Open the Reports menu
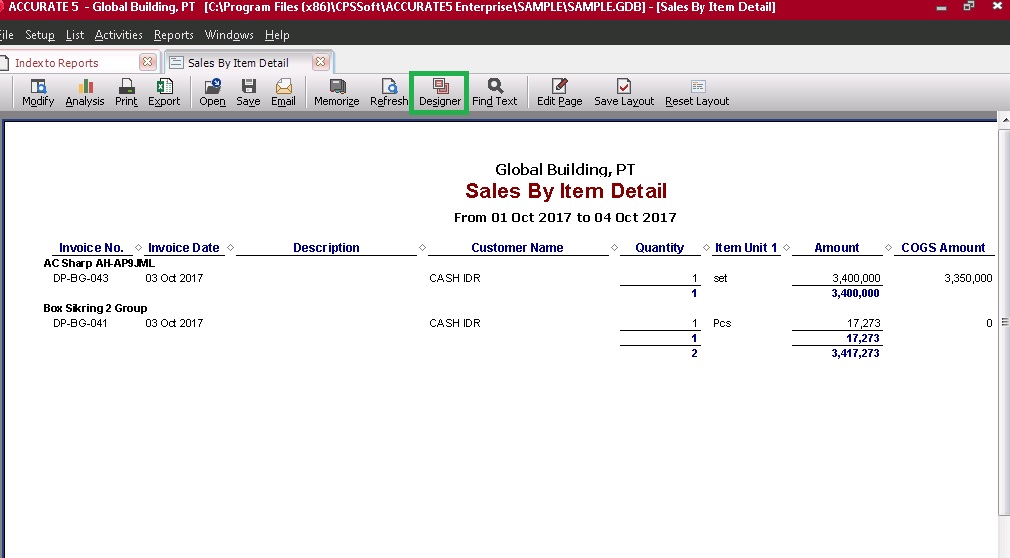 tap(173, 35)
